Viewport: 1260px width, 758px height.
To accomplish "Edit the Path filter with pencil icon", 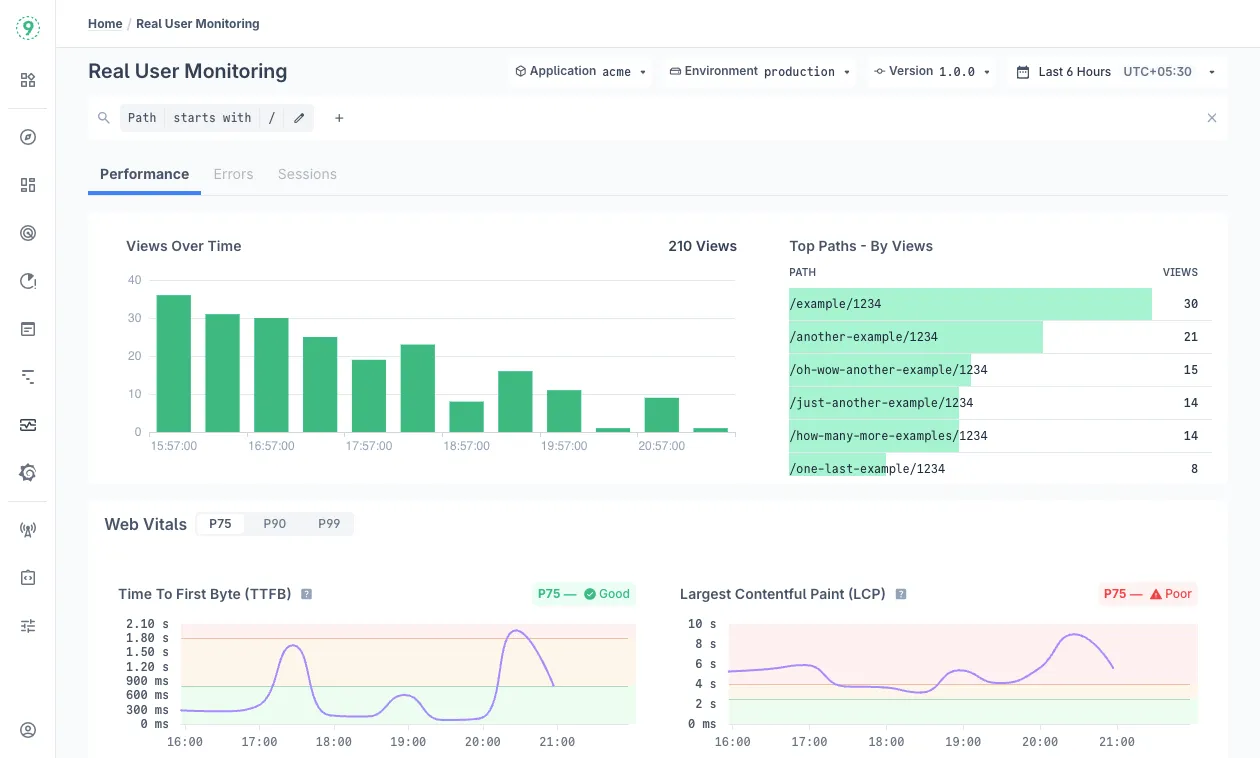I will click(x=299, y=118).
